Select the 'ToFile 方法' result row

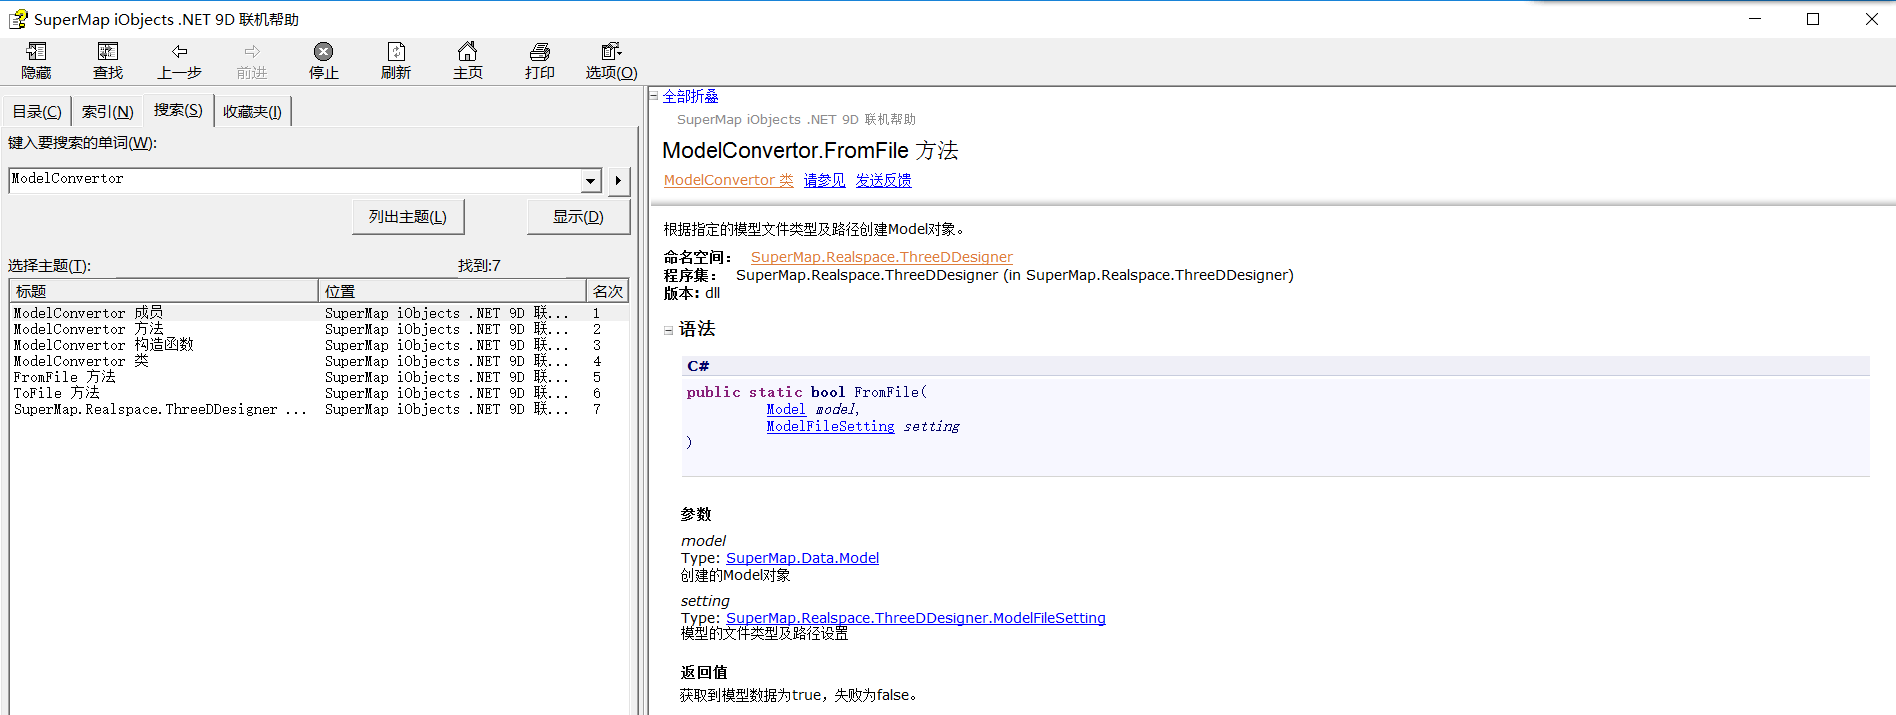point(319,393)
